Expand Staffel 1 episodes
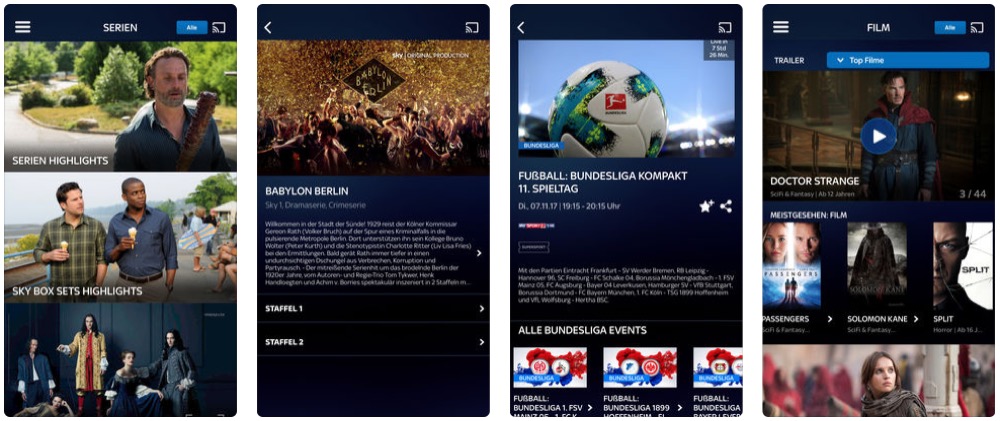1000x421 pixels. point(373,309)
